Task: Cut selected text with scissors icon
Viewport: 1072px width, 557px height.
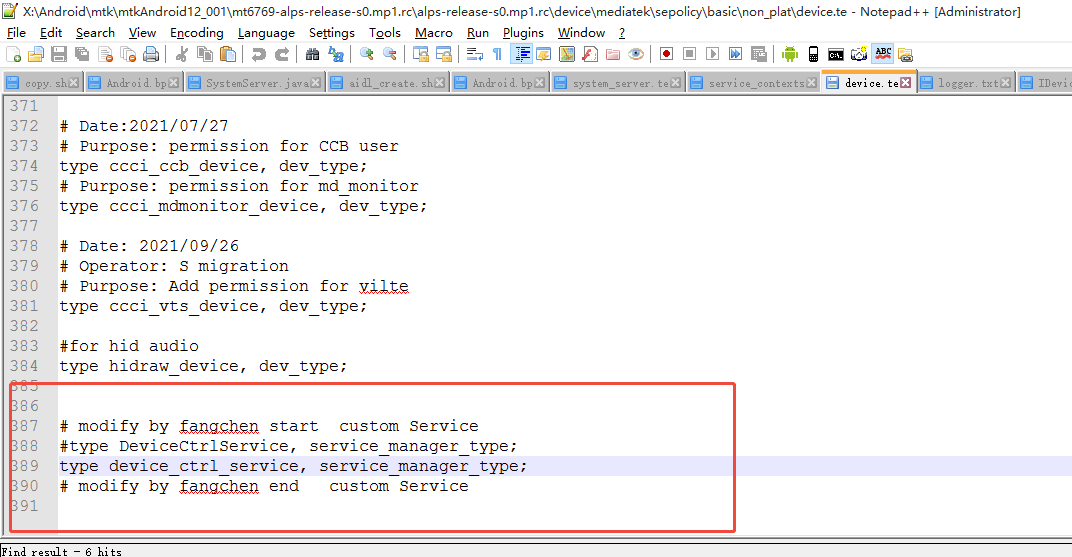Action: click(181, 55)
